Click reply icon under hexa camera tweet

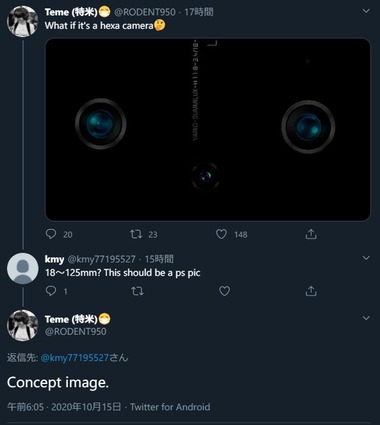(x=51, y=234)
